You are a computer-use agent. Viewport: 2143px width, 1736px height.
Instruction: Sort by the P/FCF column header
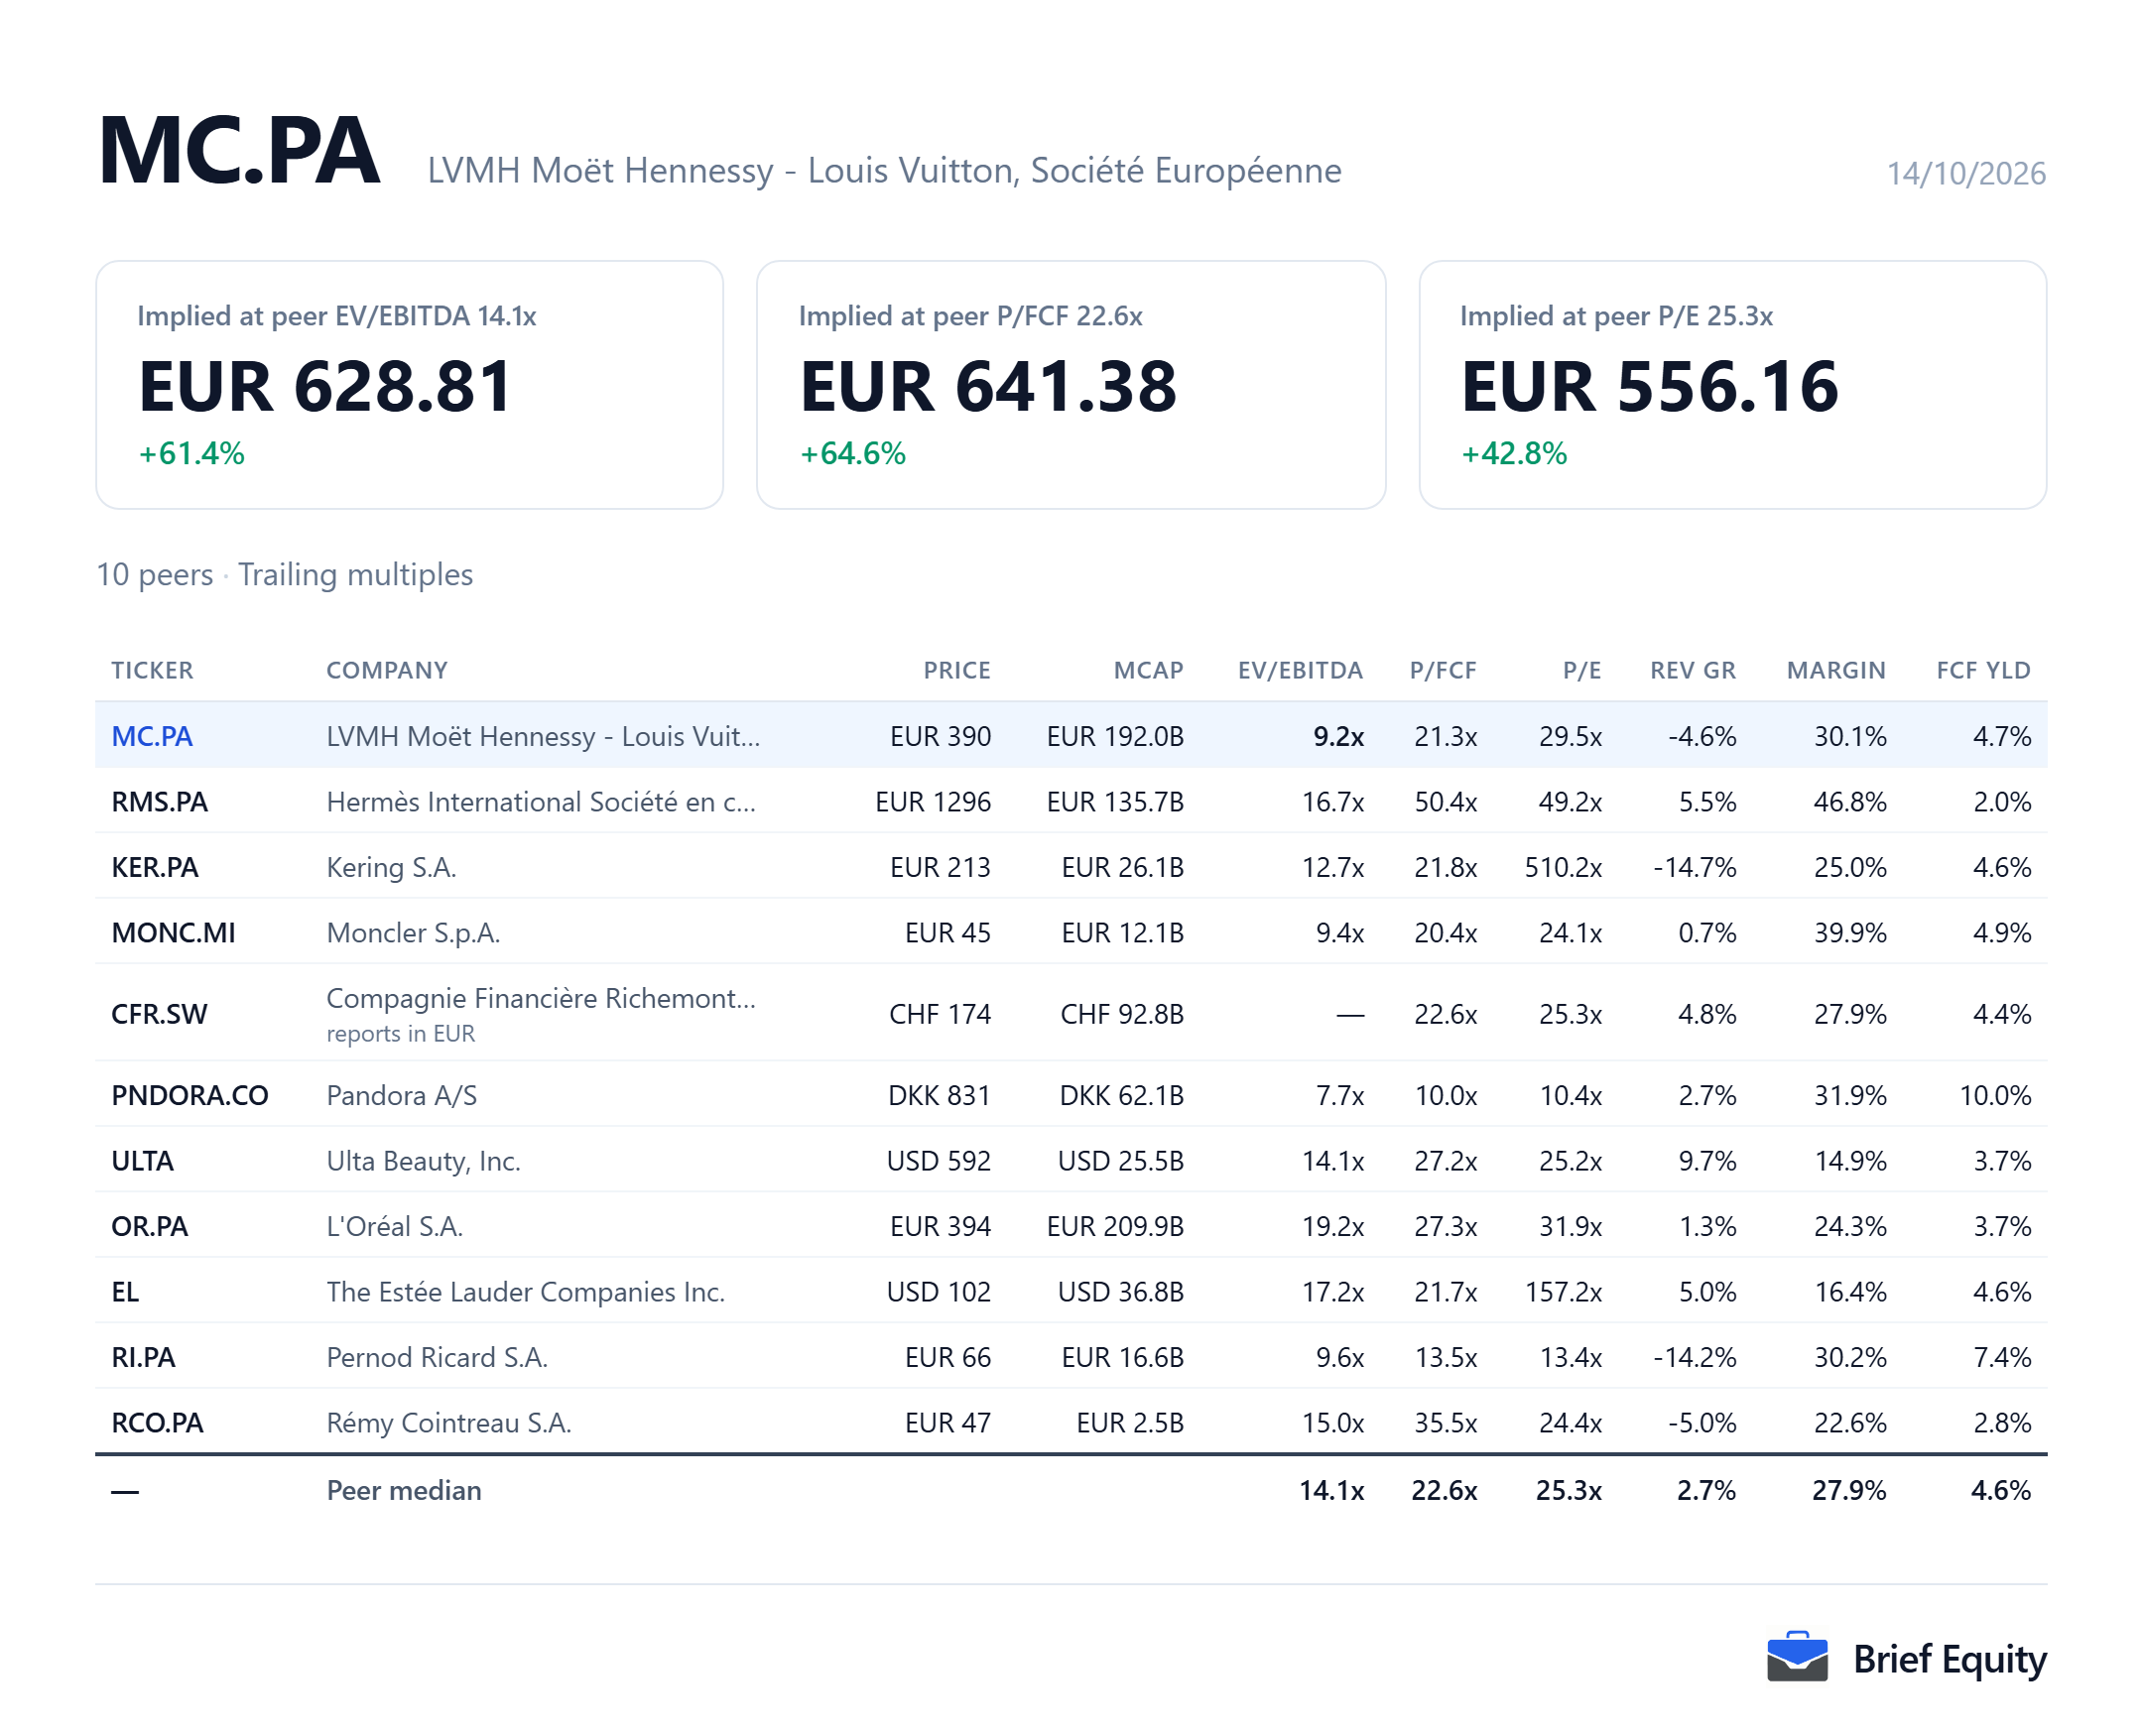coord(1443,670)
